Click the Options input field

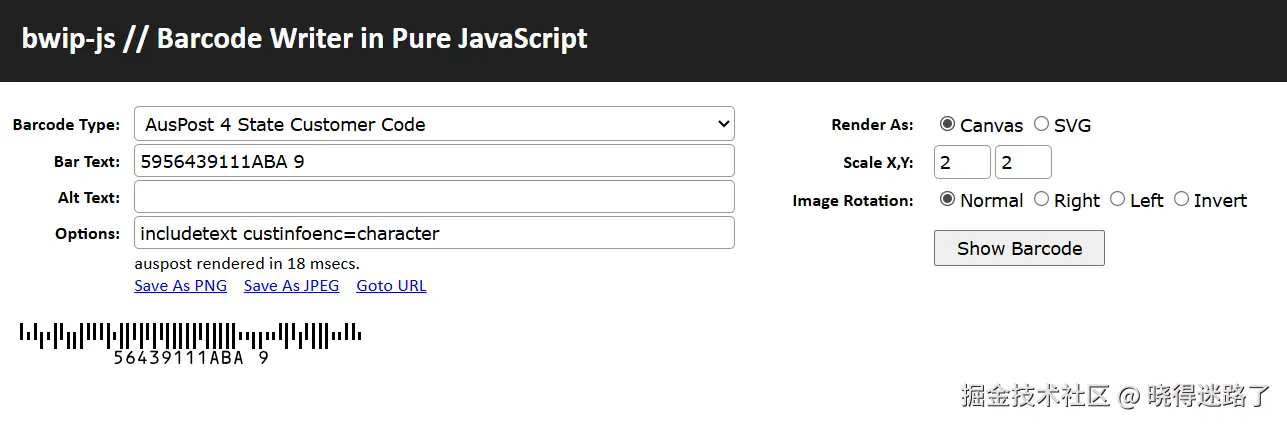434,233
